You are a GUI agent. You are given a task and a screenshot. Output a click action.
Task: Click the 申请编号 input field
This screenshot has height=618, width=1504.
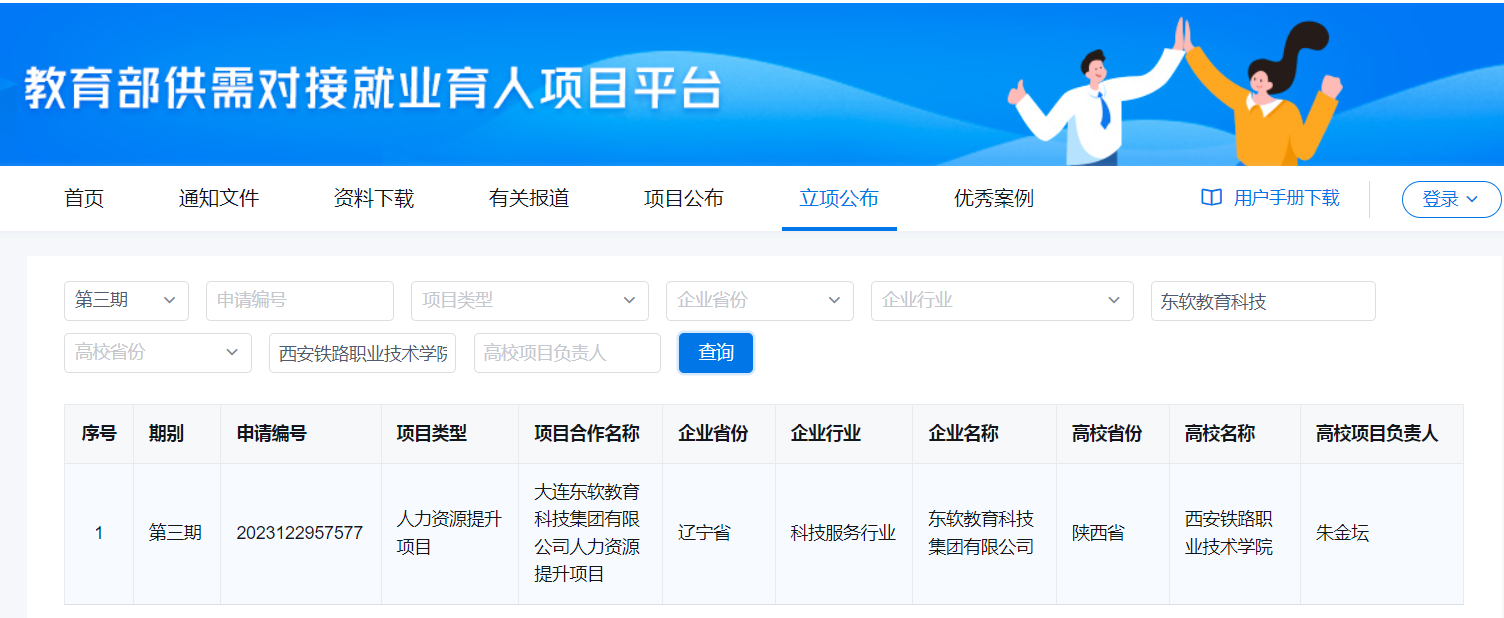click(x=299, y=301)
